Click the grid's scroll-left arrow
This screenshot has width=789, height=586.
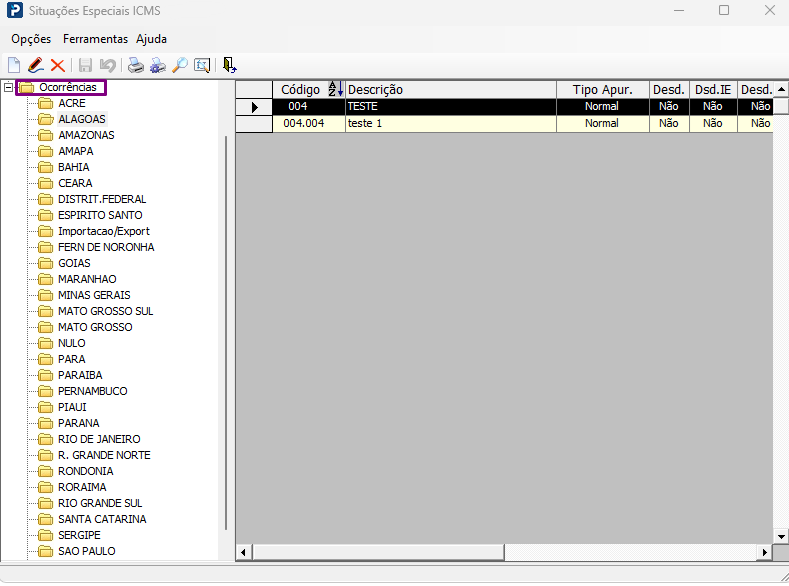[244, 552]
